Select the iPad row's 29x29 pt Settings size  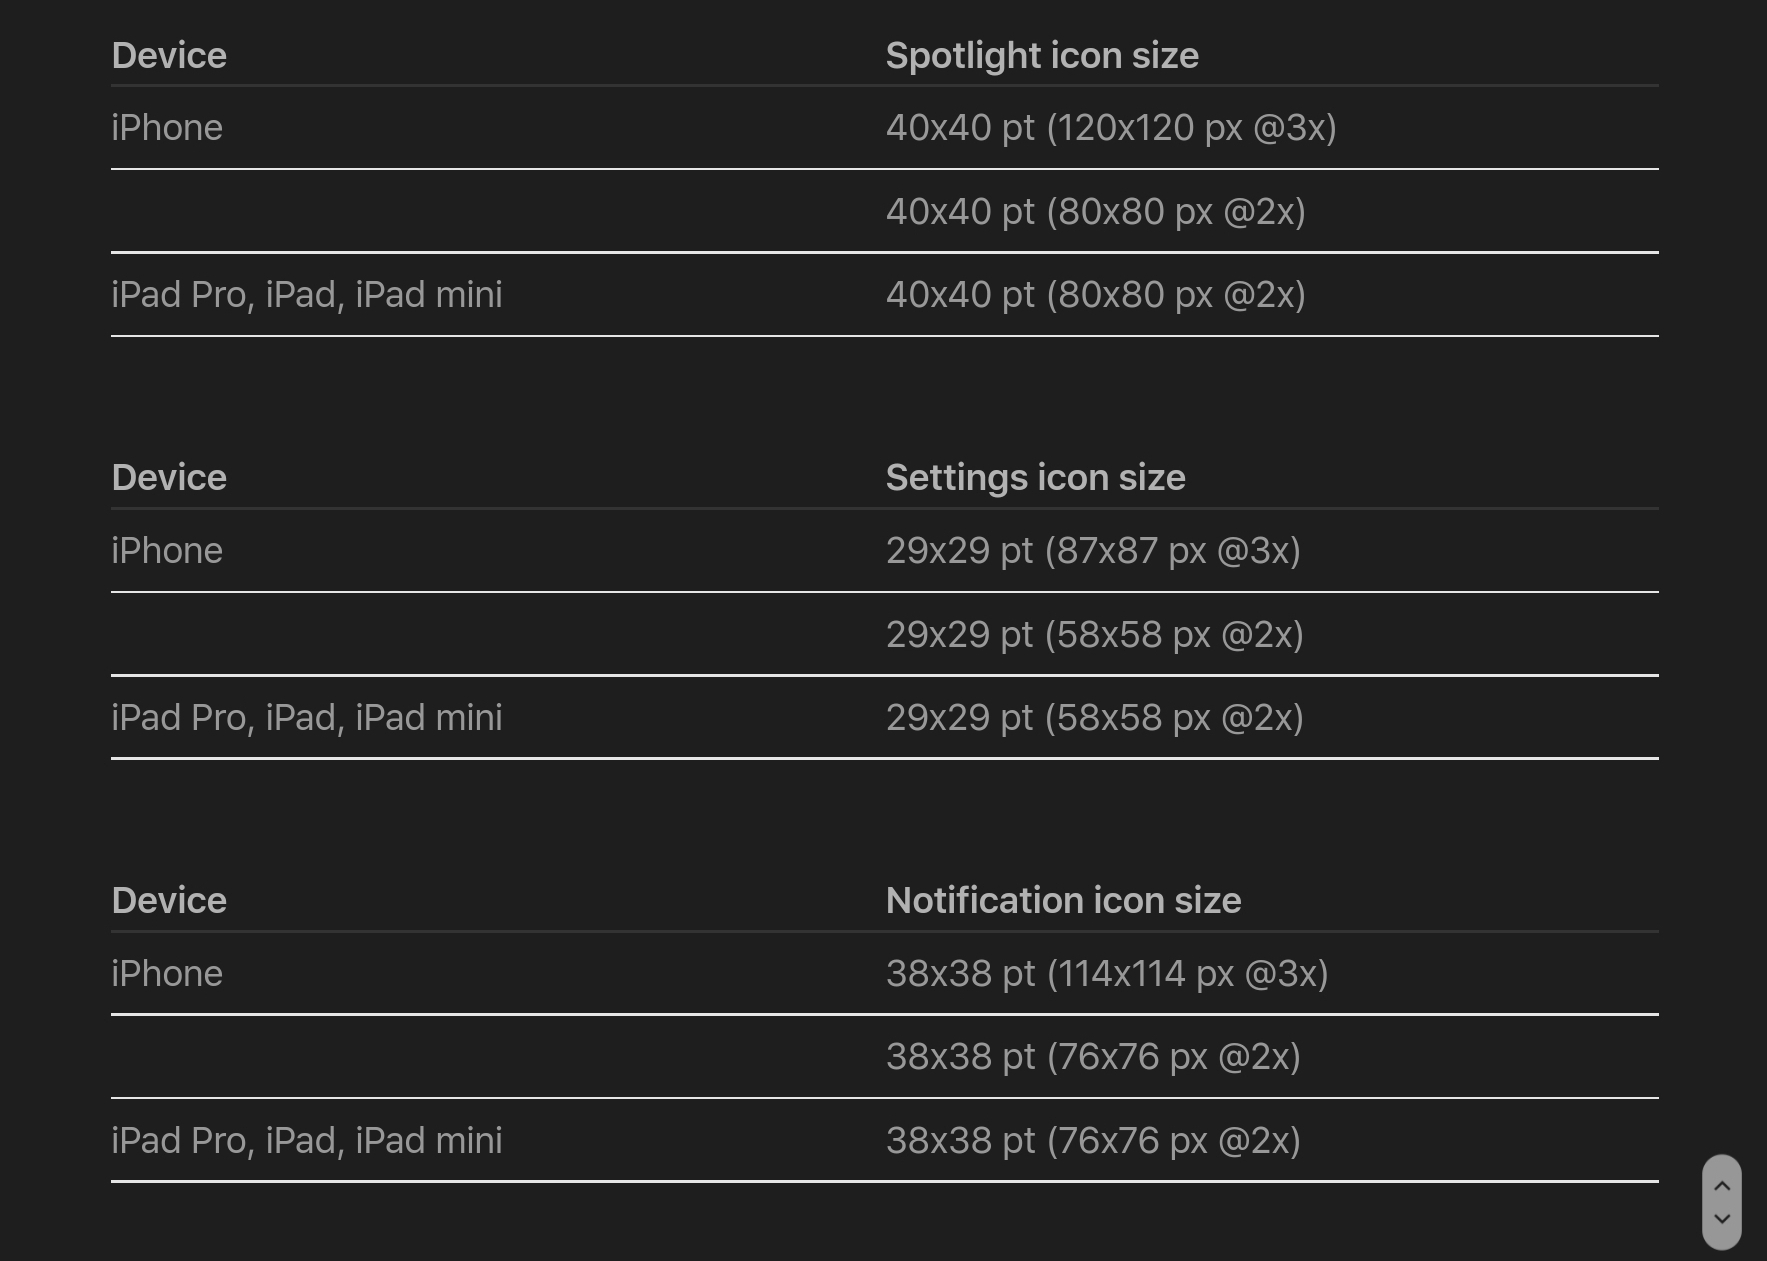(1094, 718)
